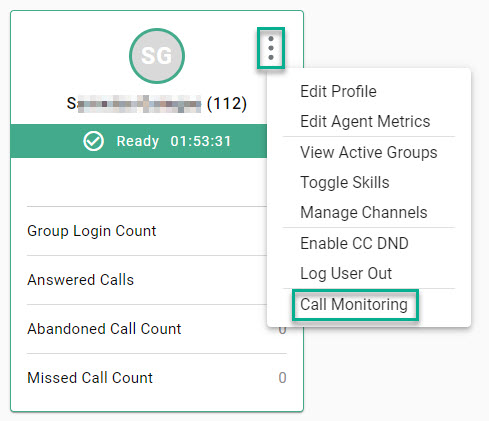Viewport: 489px width, 421px height.
Task: Select the Answered Calls row
Action: coord(147,280)
